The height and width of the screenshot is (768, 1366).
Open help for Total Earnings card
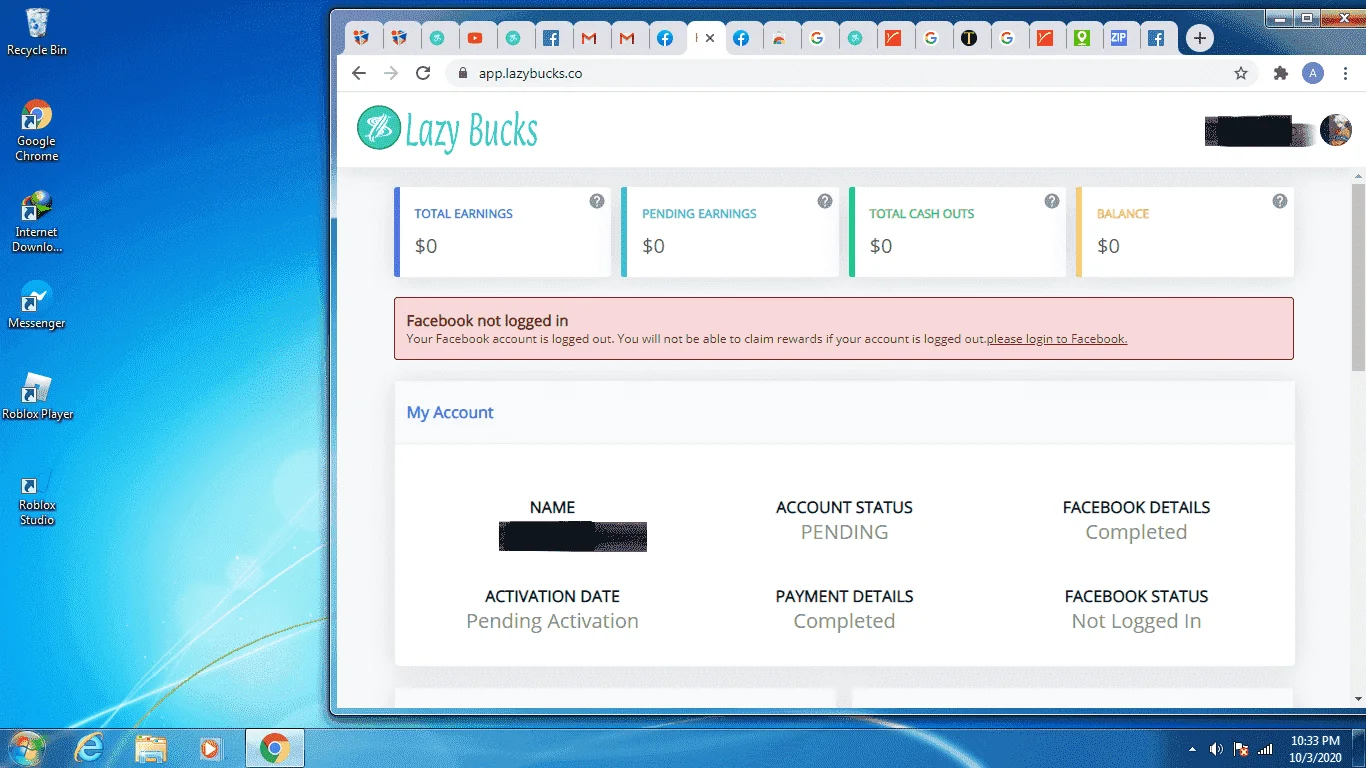[x=597, y=201]
